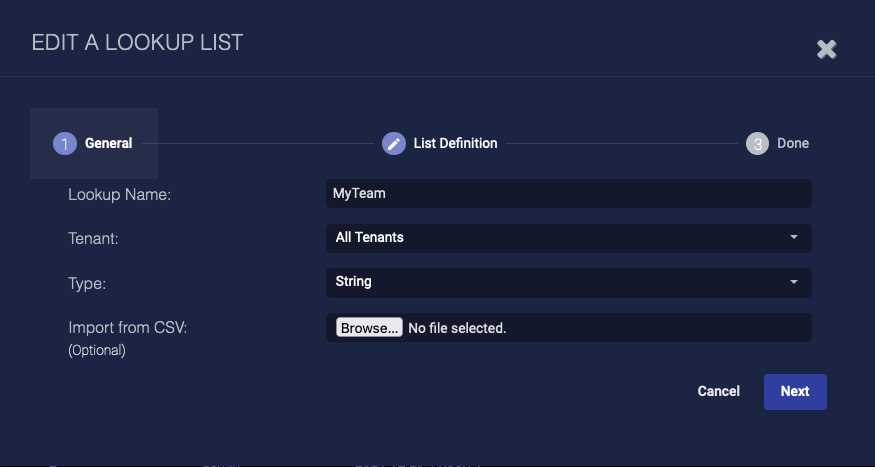This screenshot has height=467, width=875.
Task: Click into the Lookup Name field
Action: pyautogui.click(x=568, y=194)
